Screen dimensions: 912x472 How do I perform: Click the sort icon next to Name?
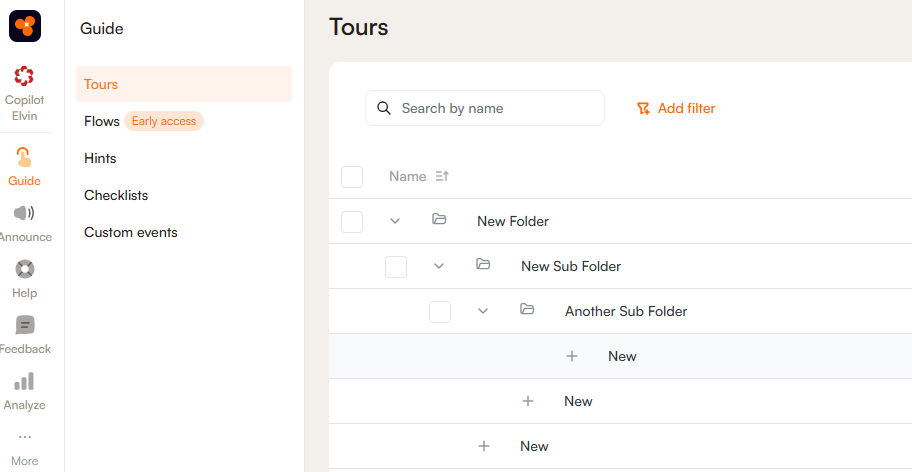click(x=443, y=176)
